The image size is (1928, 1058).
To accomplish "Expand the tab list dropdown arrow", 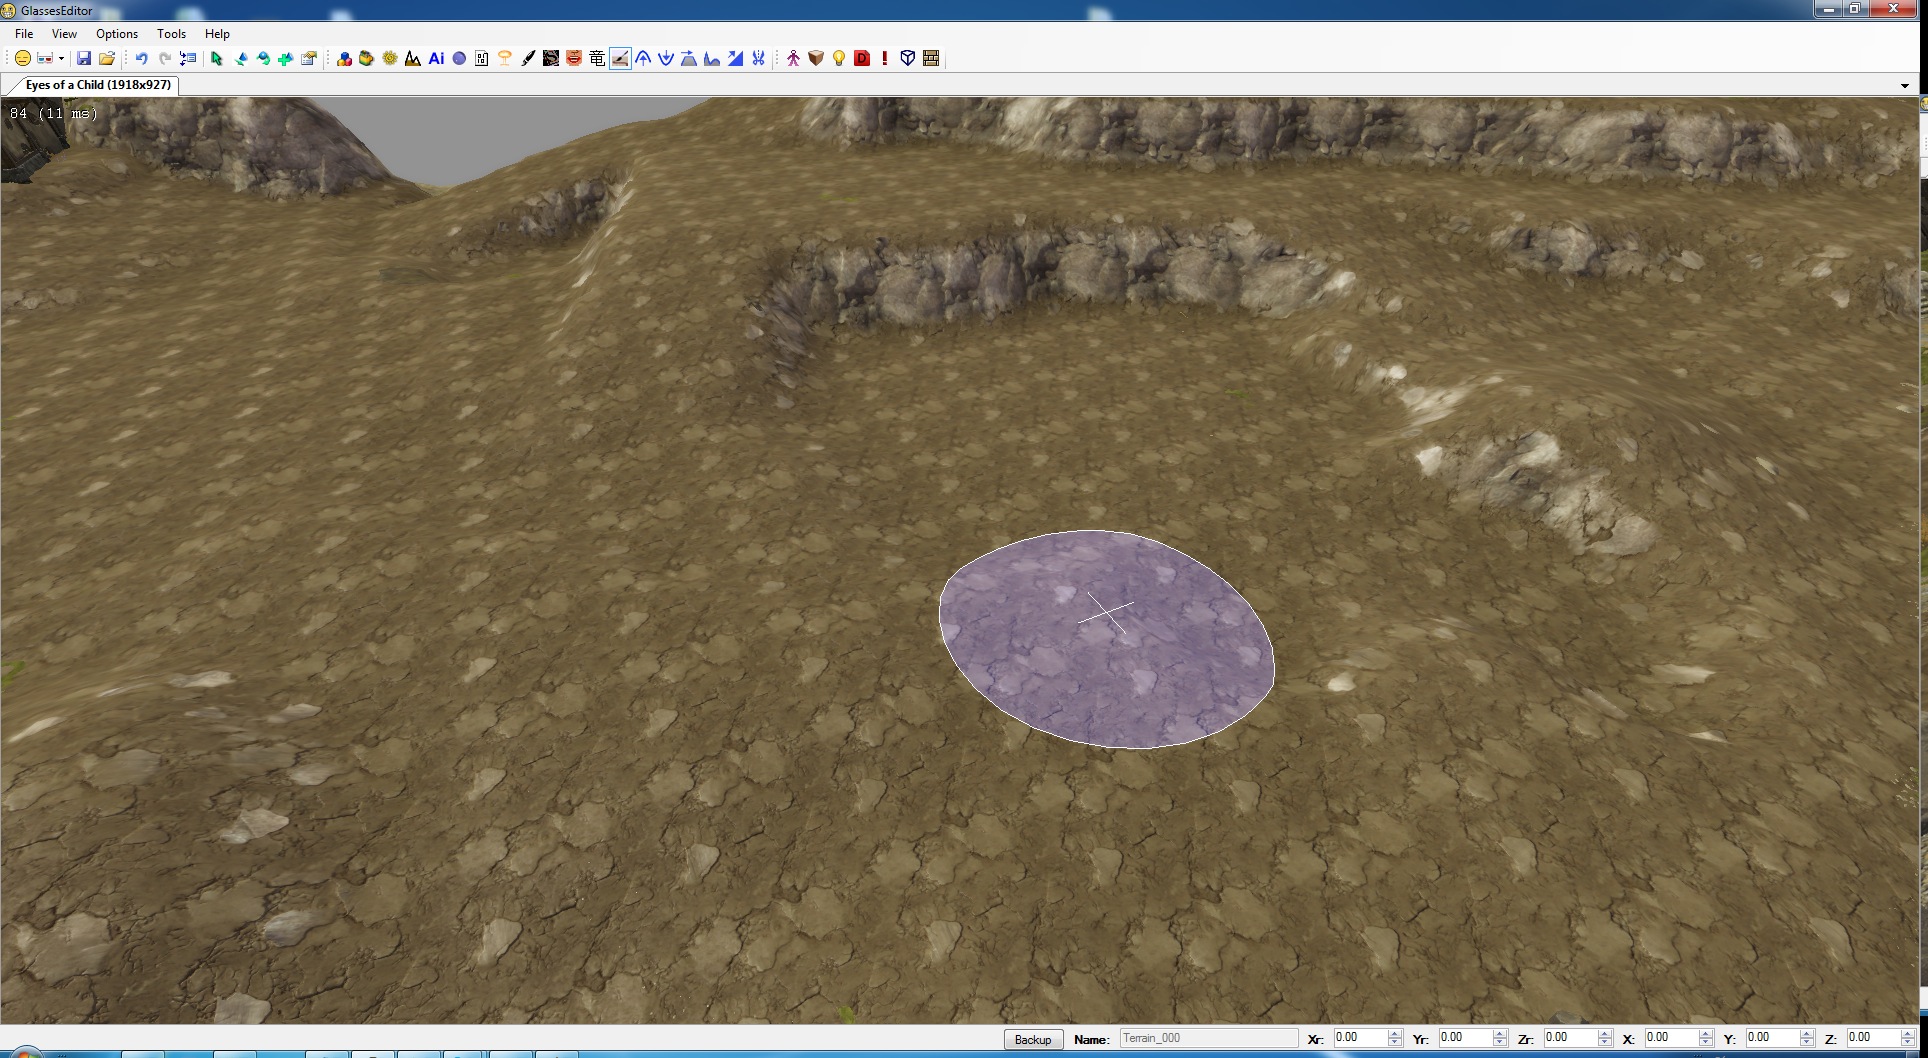I will 1904,86.
